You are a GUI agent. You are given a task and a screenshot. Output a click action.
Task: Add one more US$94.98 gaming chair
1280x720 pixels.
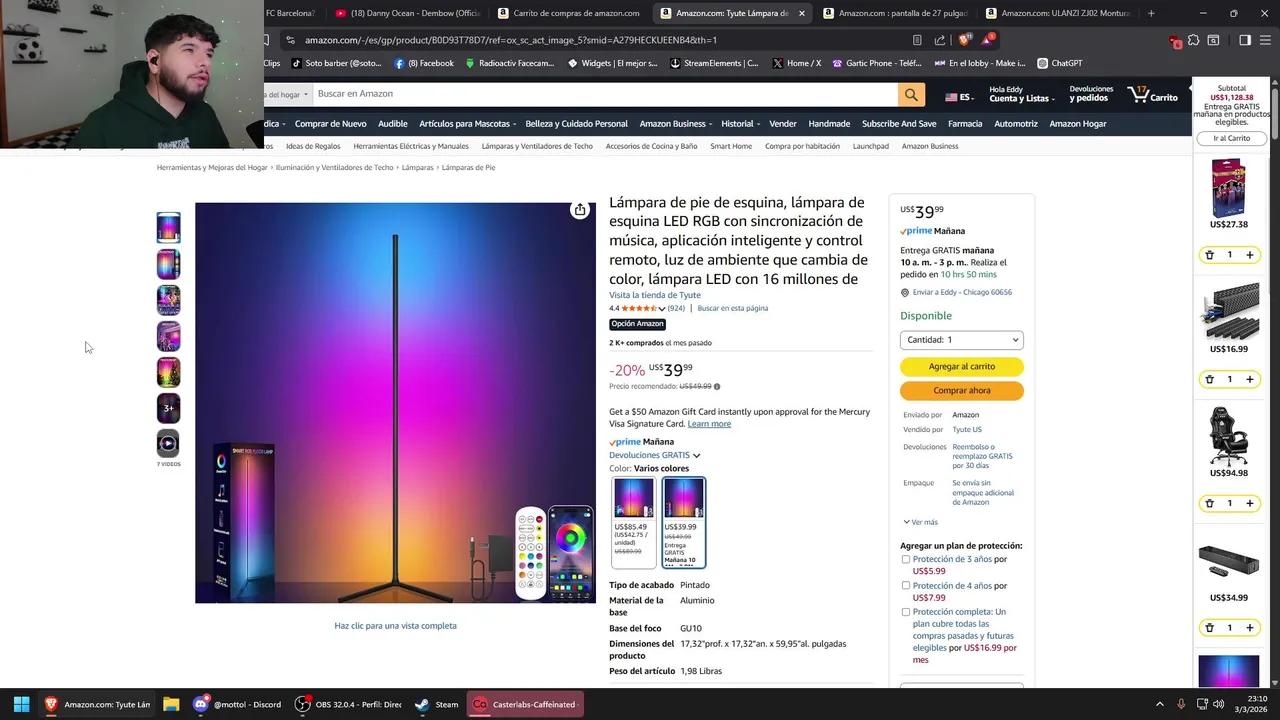pos(1249,503)
